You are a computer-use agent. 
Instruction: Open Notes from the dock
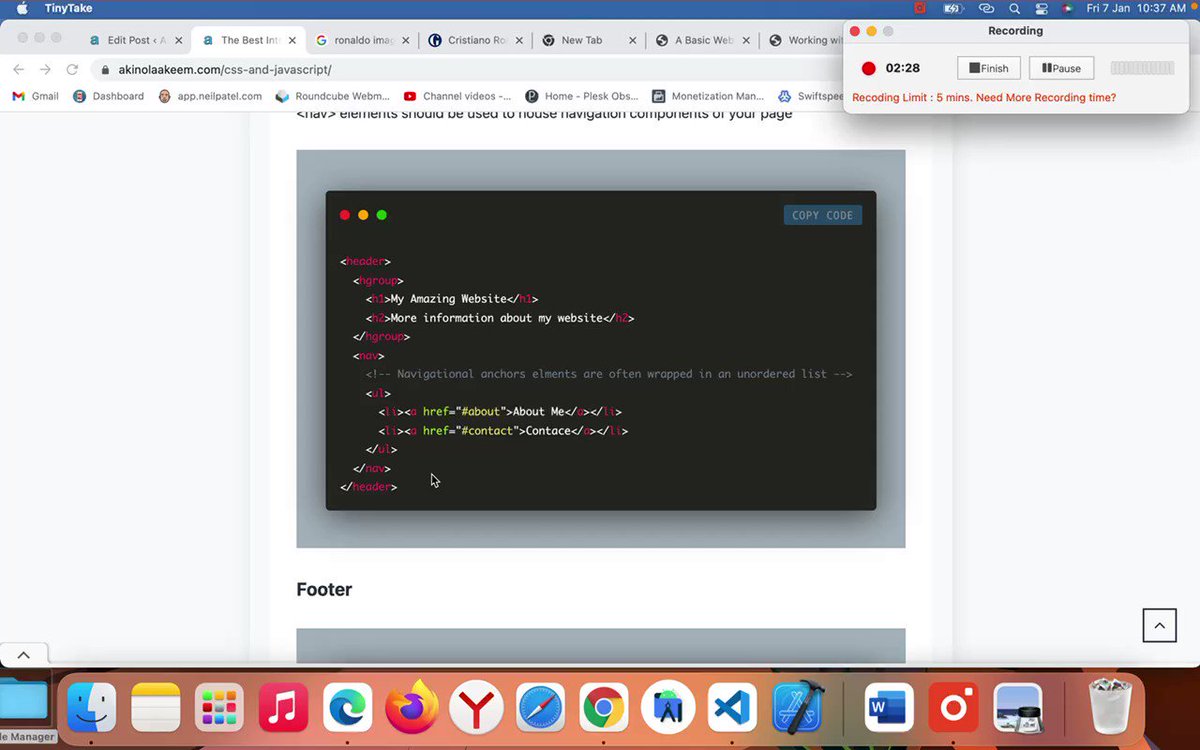[155, 708]
